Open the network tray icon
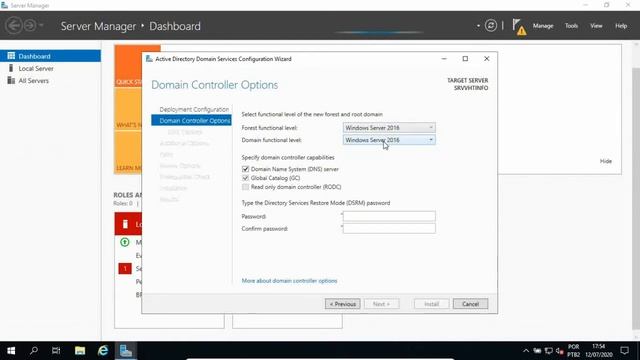Screen dimensions: 640x360 pos(549,351)
